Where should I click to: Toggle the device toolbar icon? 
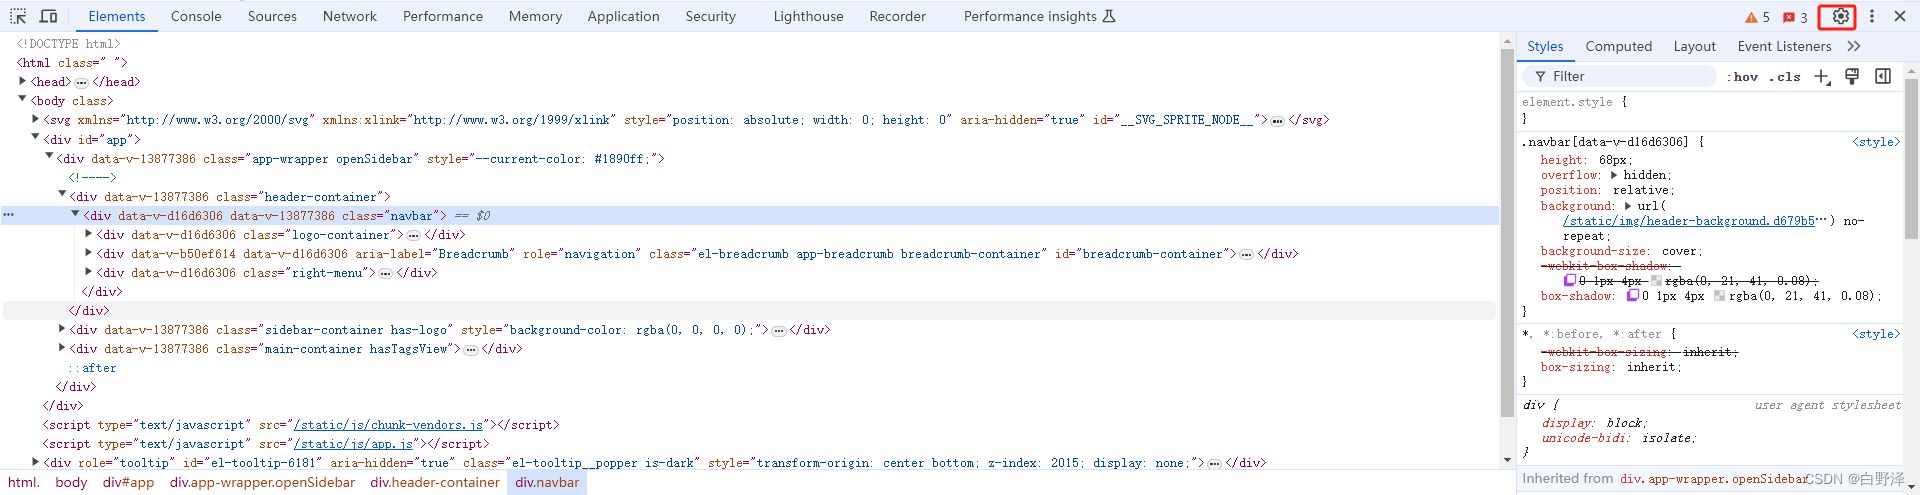[x=48, y=16]
